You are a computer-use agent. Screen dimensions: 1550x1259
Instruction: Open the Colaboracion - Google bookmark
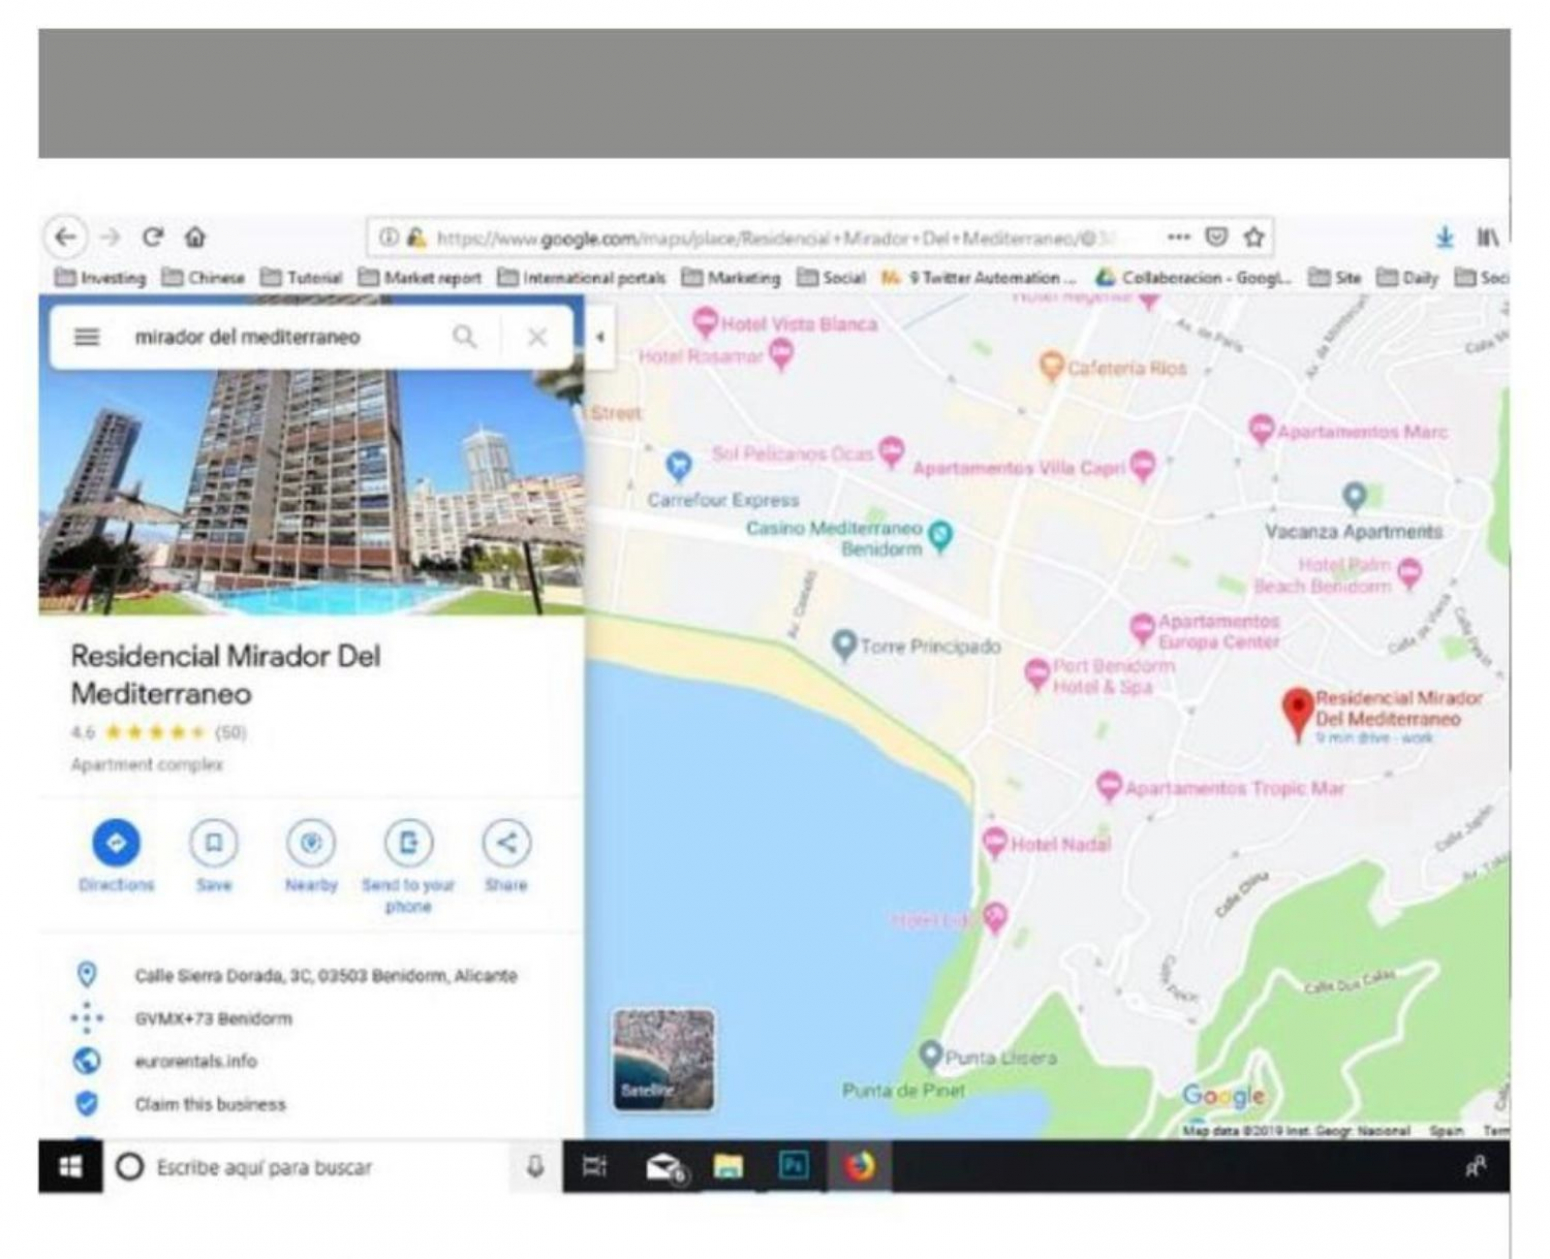pos(1195,278)
